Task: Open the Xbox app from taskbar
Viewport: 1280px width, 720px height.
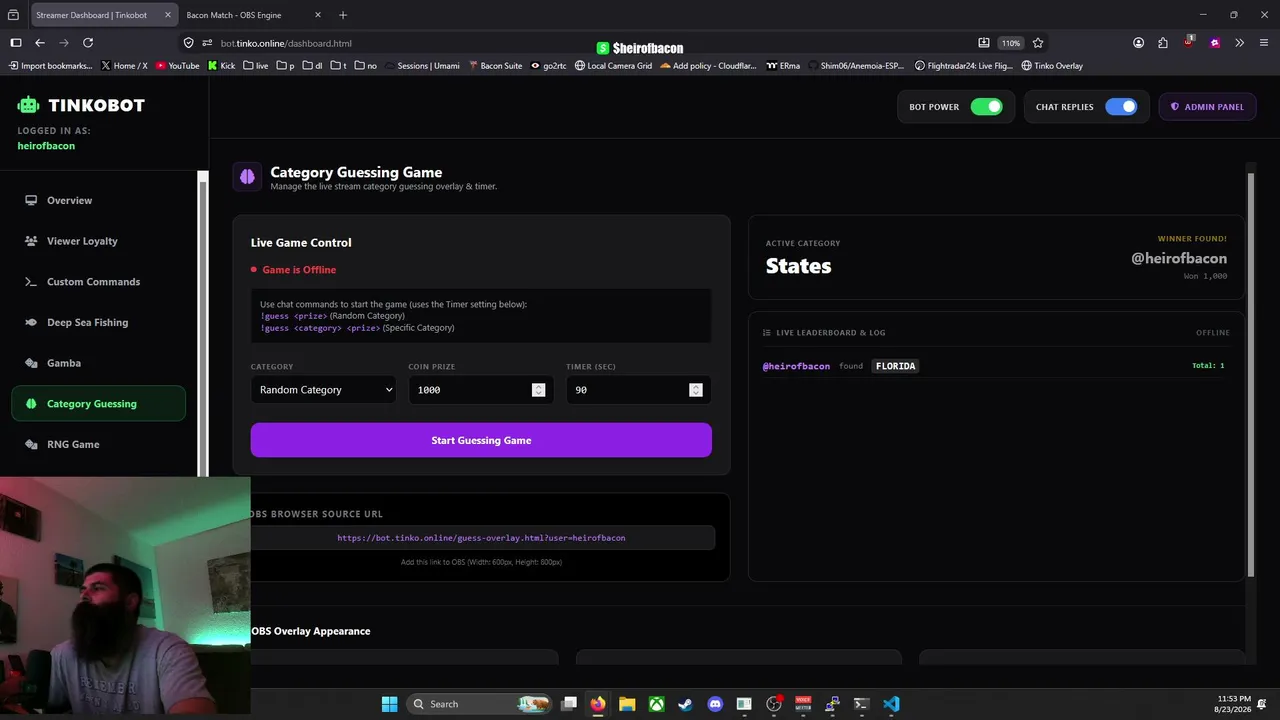Action: [x=656, y=704]
